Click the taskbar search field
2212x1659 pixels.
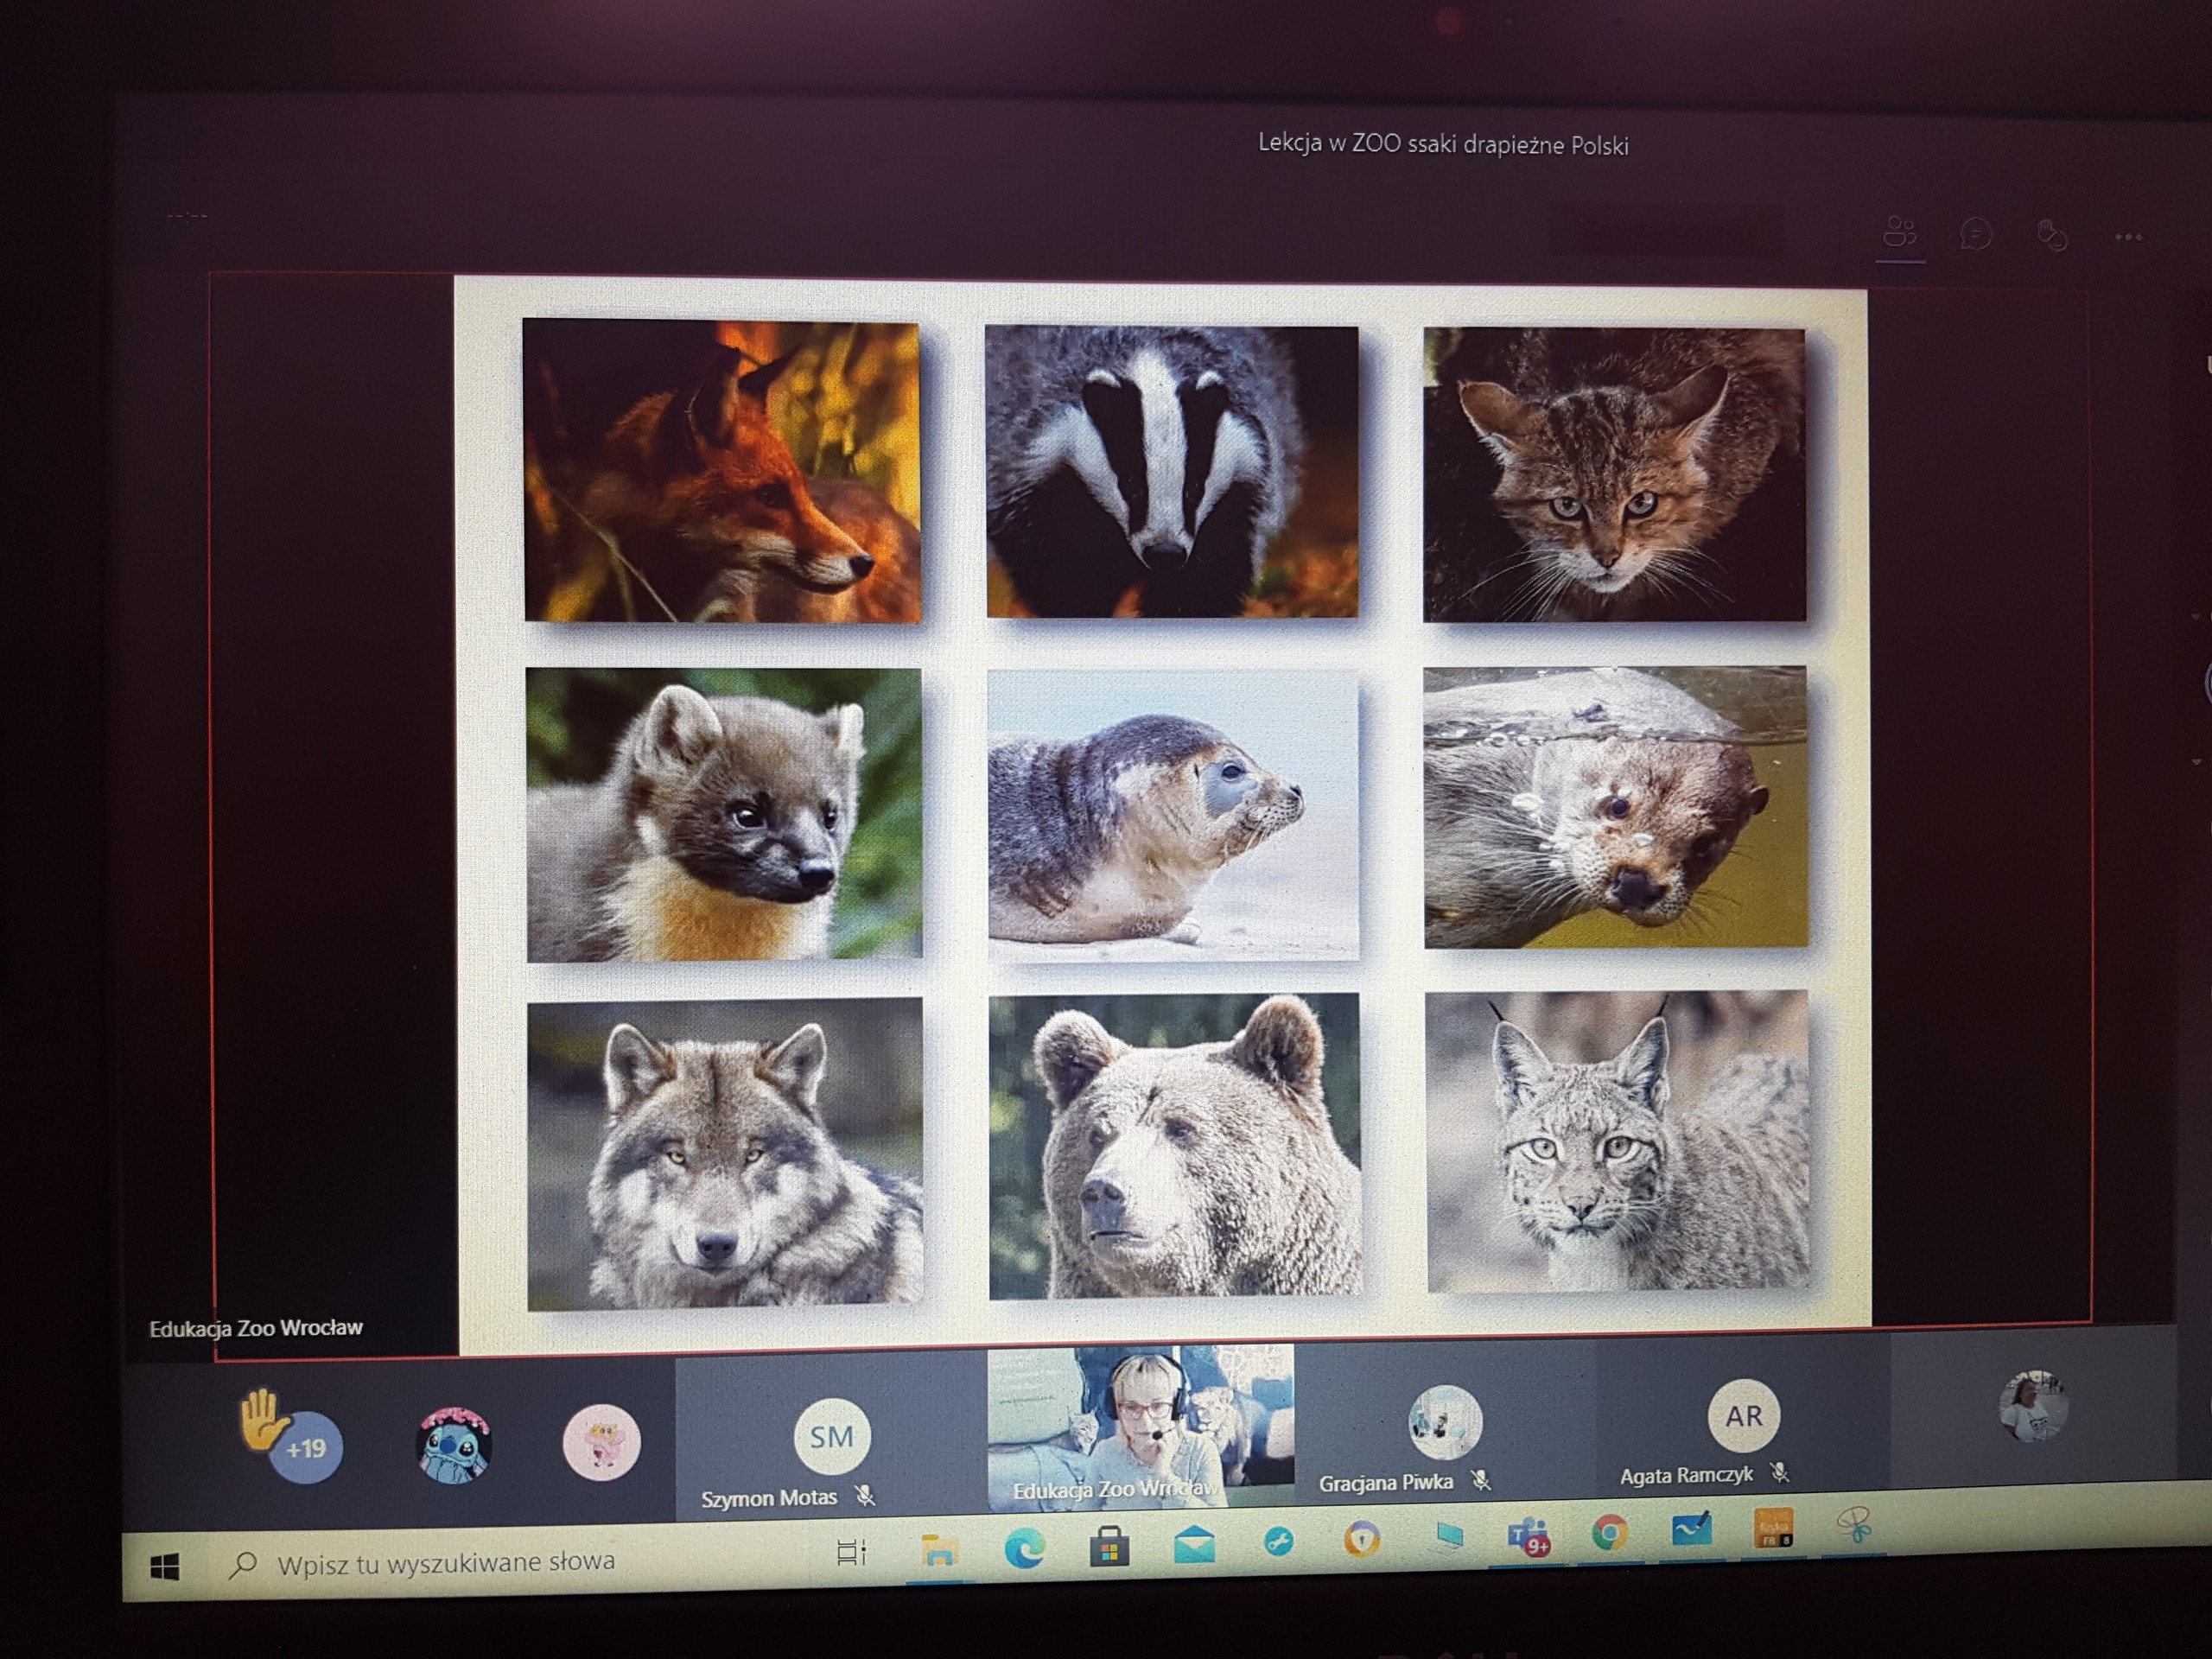tap(445, 1563)
